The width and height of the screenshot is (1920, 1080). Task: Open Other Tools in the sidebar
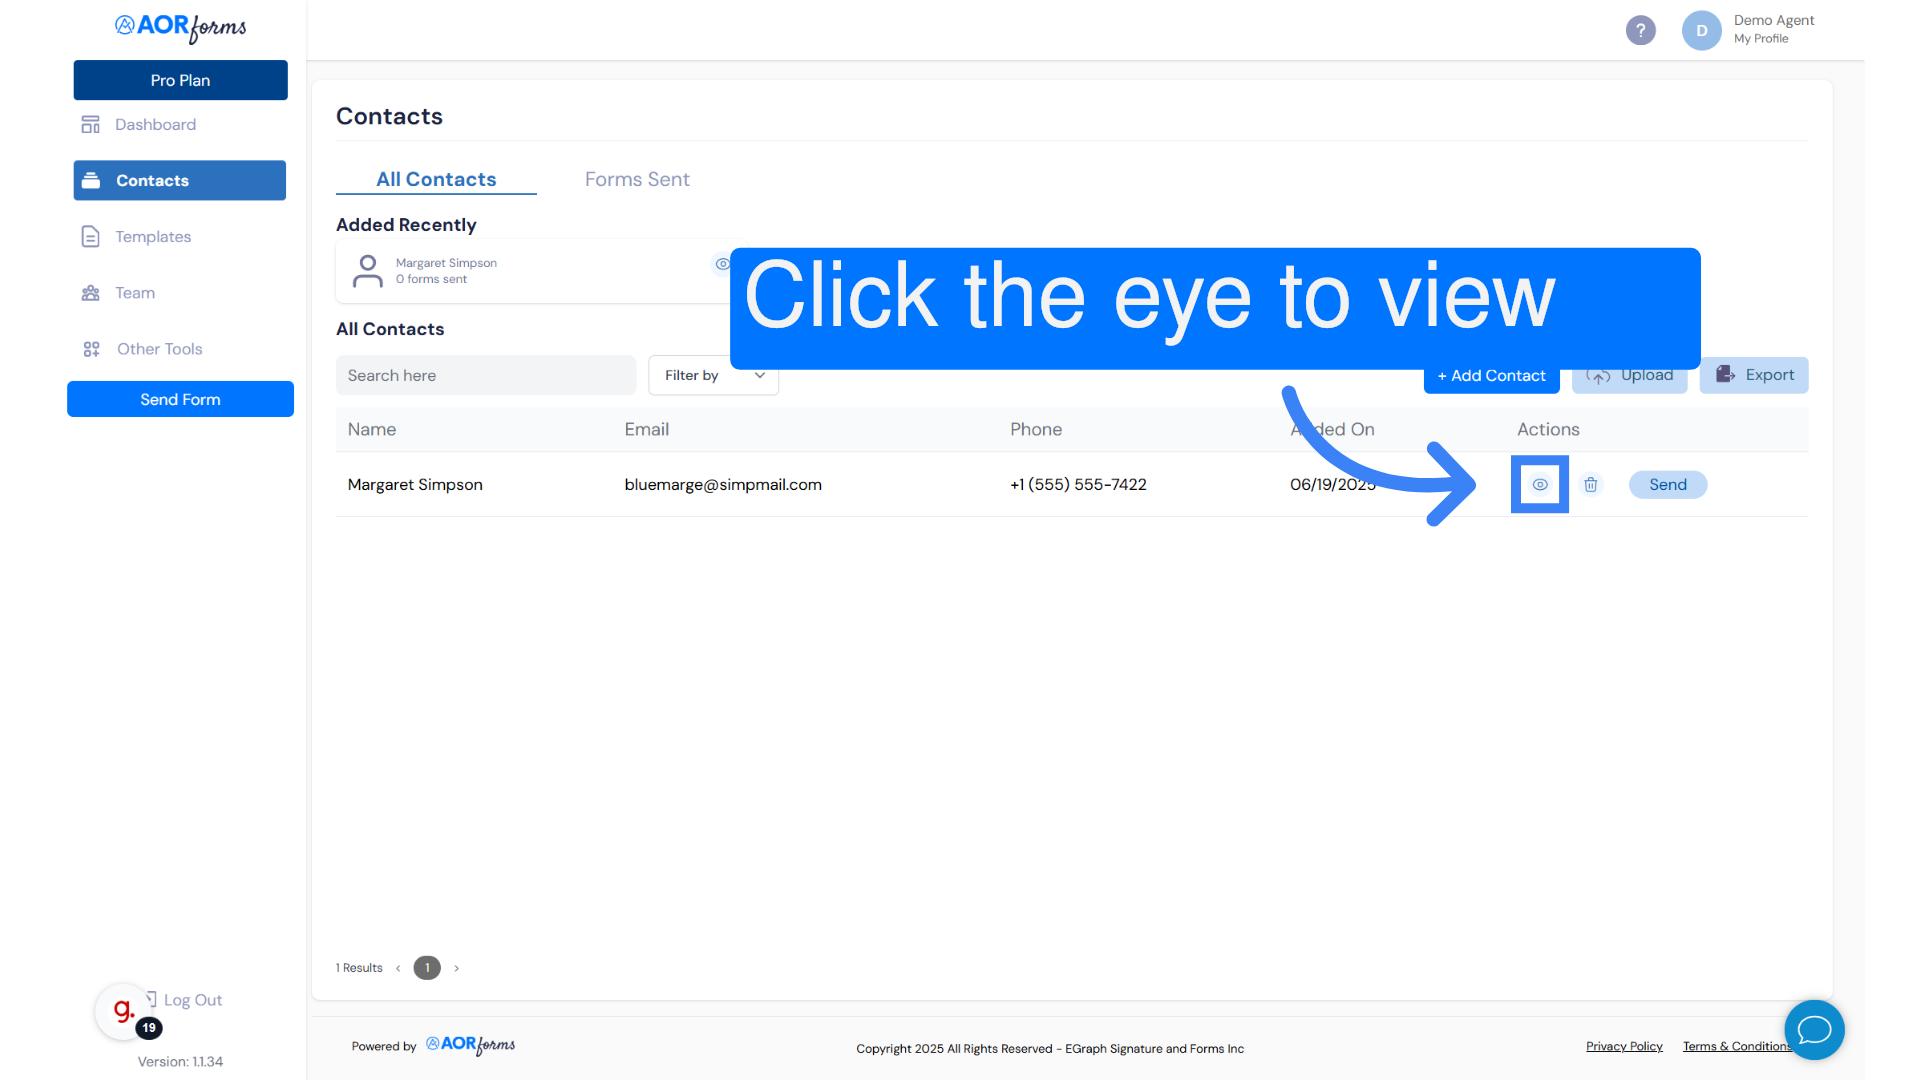click(159, 349)
